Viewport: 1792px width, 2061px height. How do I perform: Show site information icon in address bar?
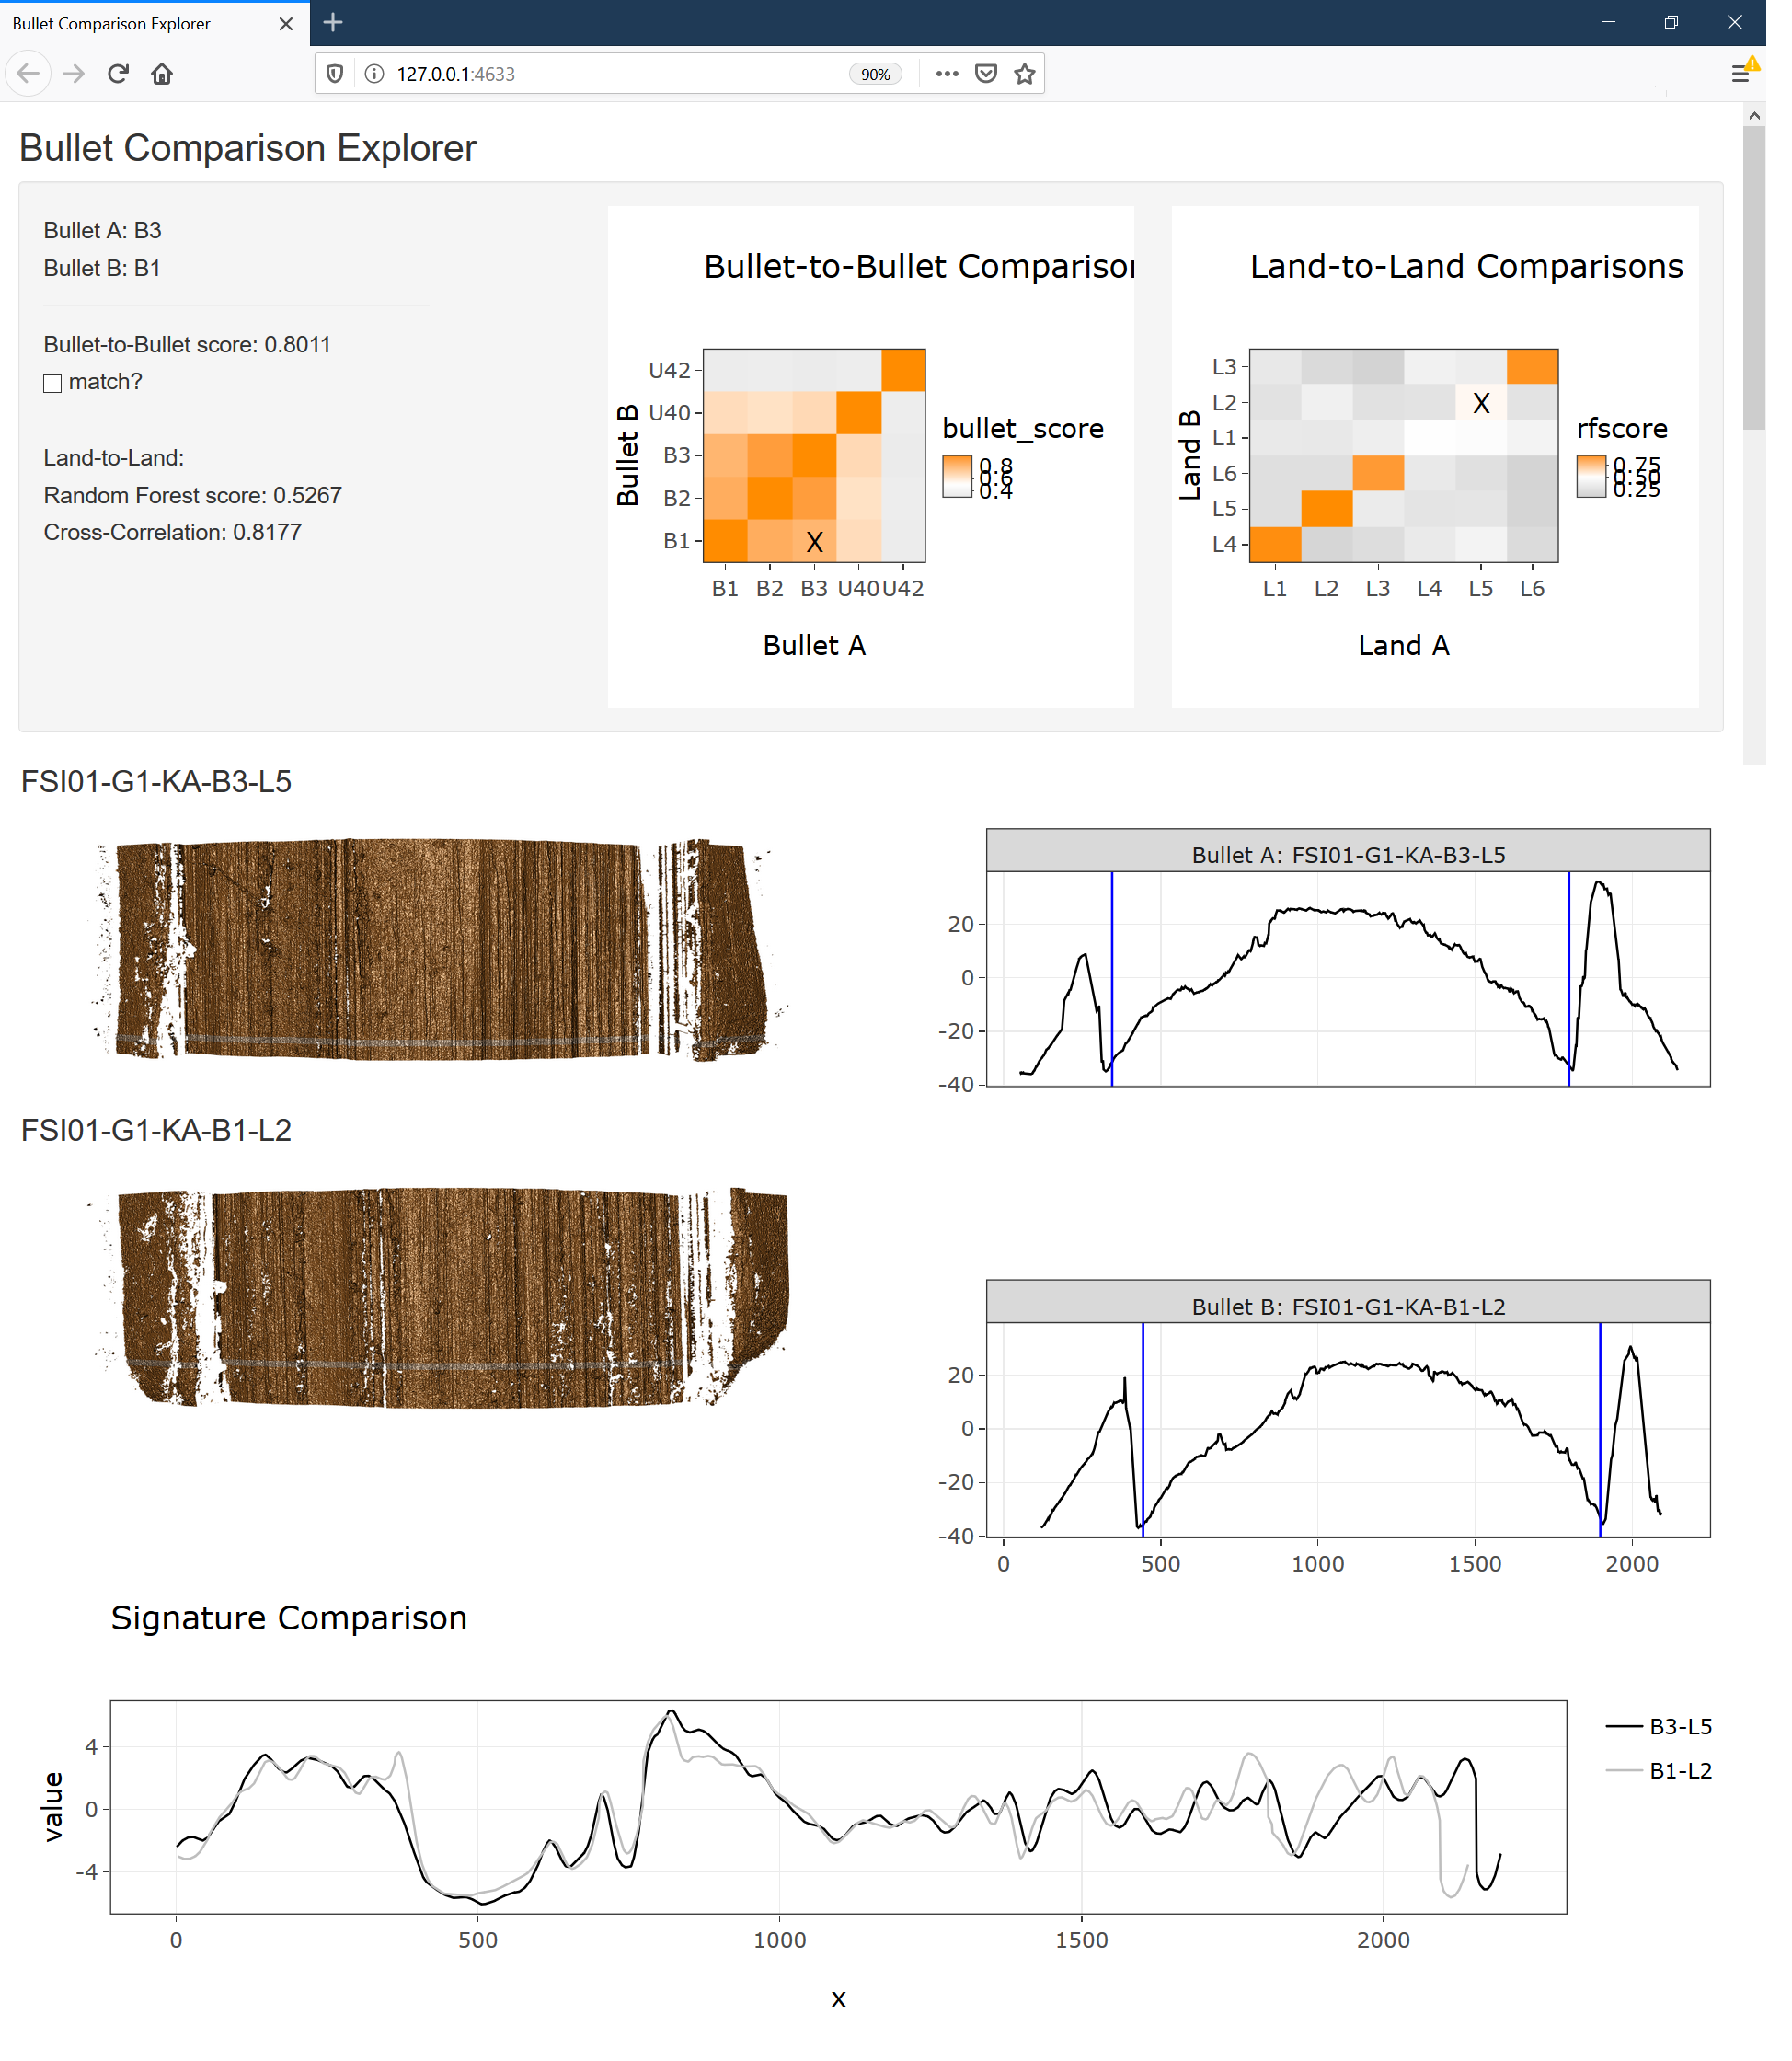tap(374, 74)
